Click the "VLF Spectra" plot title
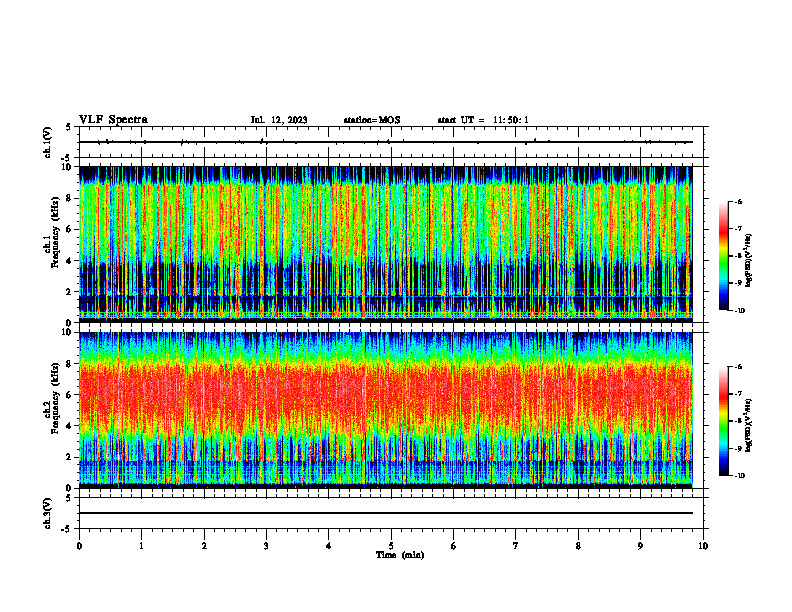The image size is (792, 612). click(x=113, y=120)
